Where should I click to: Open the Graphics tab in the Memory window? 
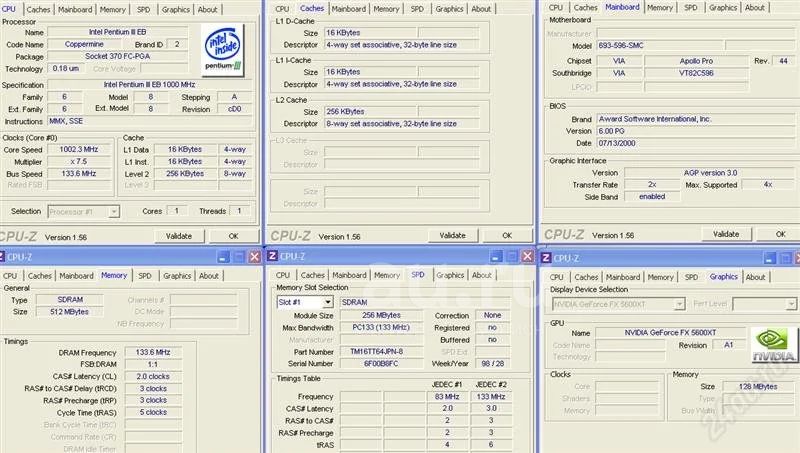point(177,275)
